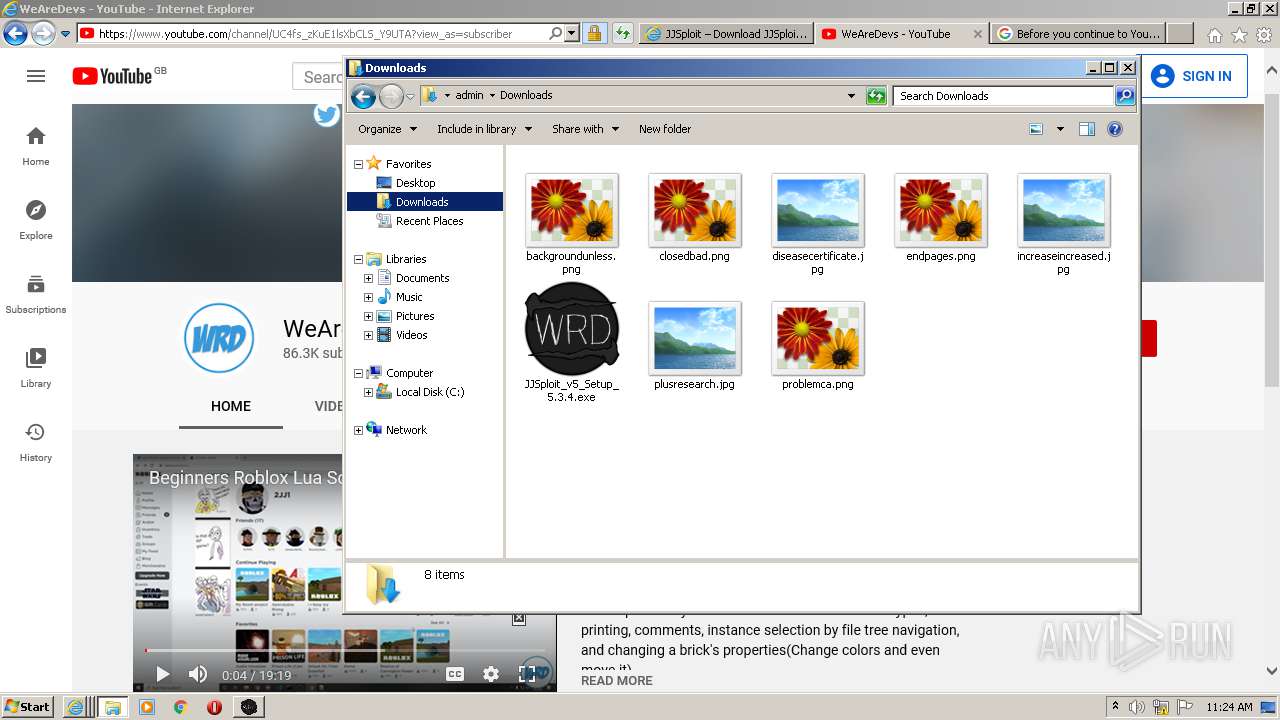
Task: Switch to Before you continue tab
Action: (1080, 33)
